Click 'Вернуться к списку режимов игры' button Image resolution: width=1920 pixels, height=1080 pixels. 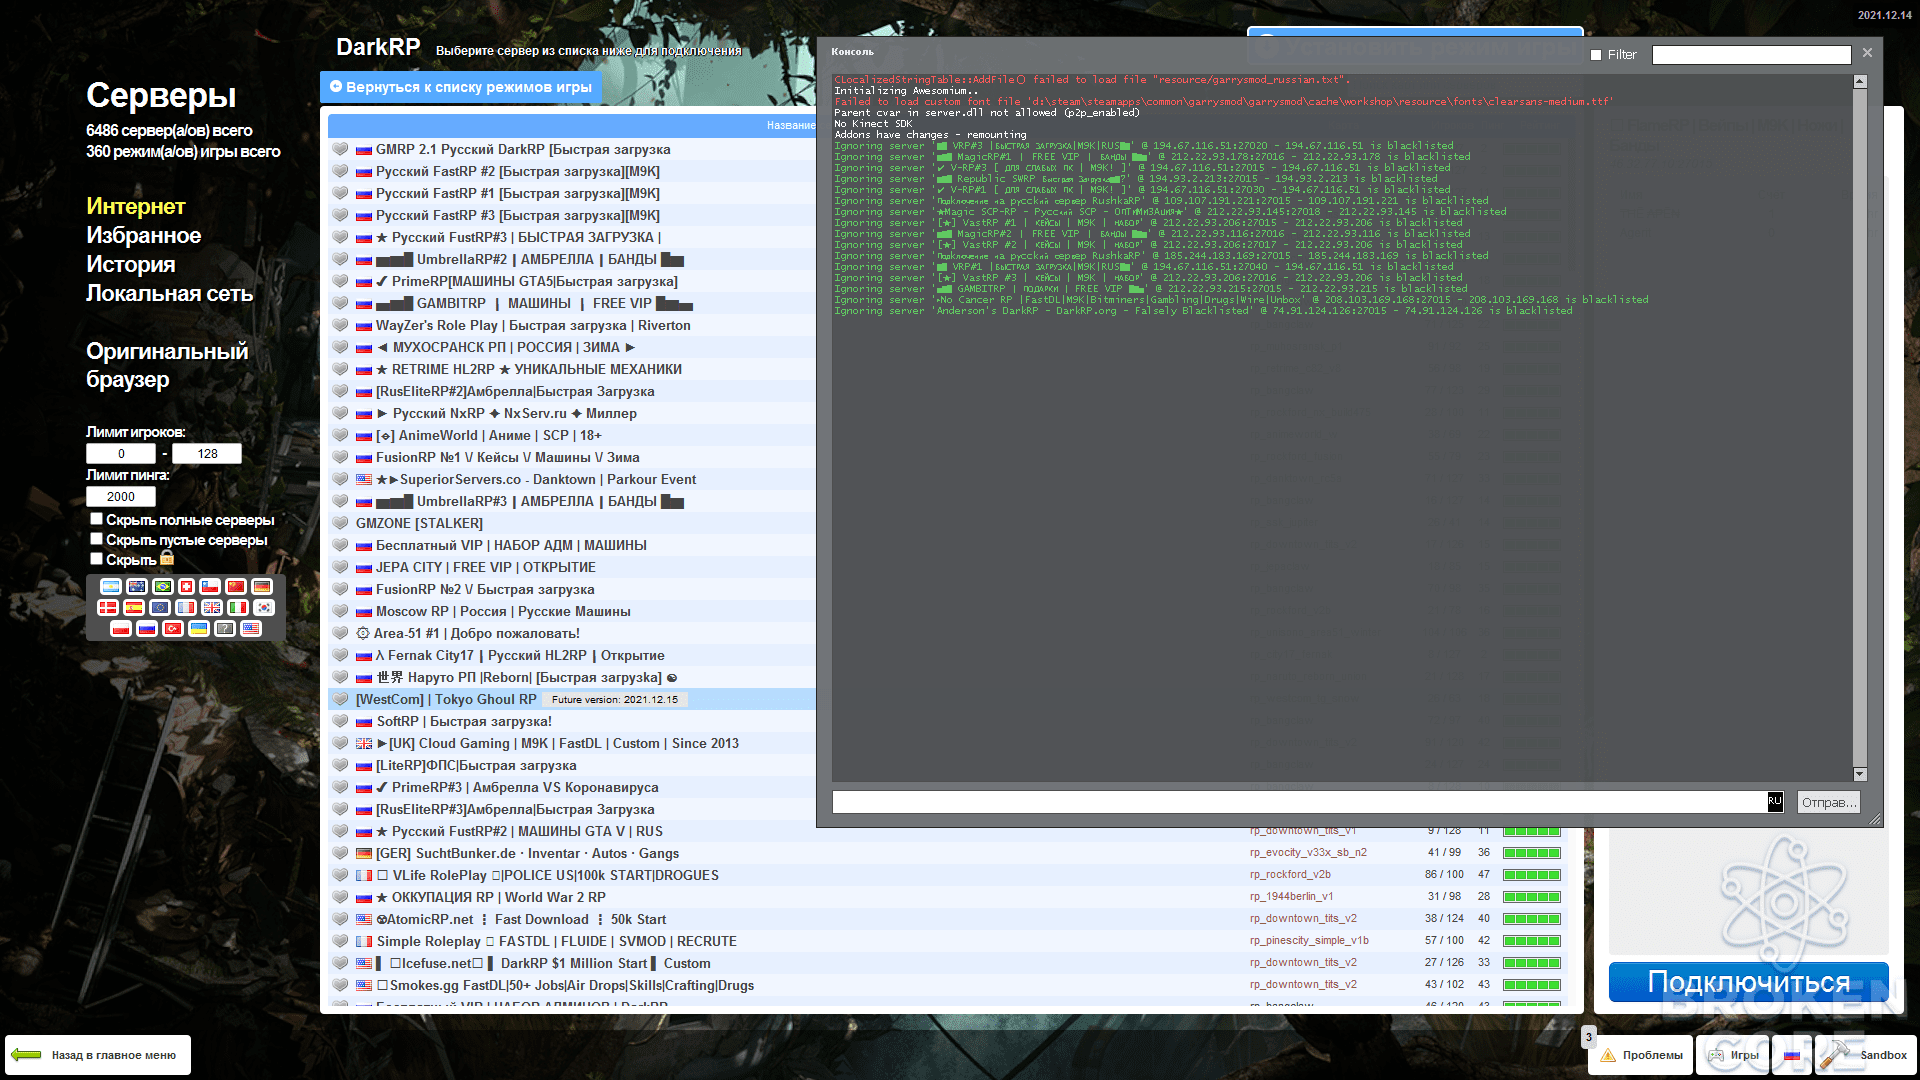tap(461, 87)
